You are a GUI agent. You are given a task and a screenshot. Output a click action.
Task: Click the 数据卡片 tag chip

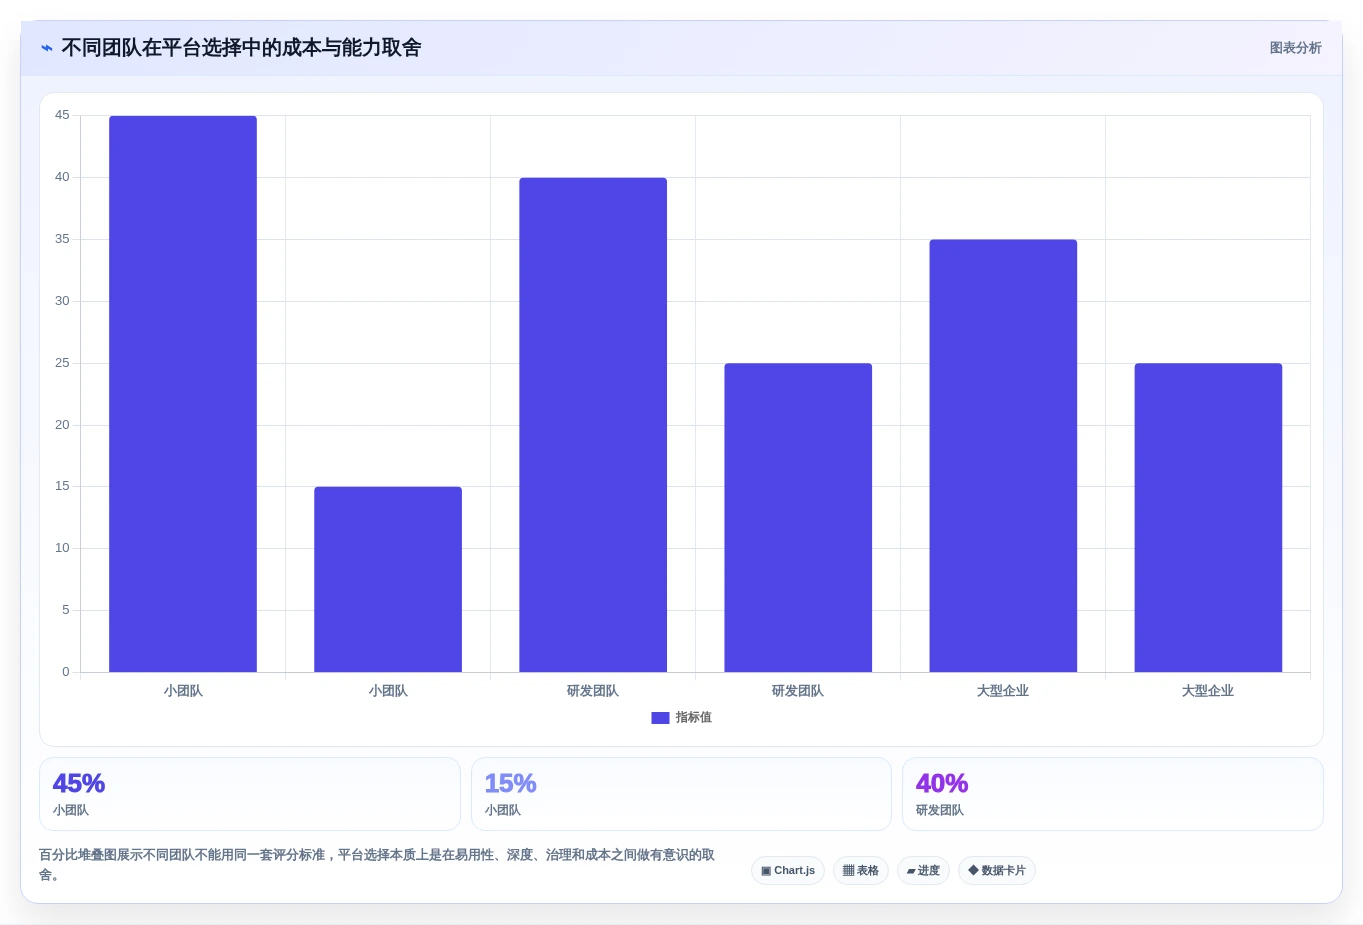(997, 871)
